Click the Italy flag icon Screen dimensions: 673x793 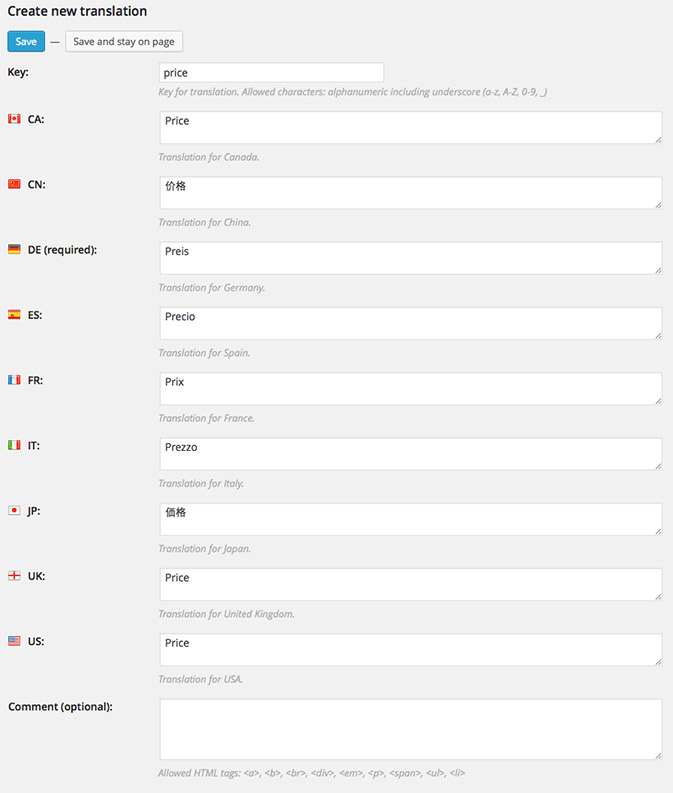[14, 445]
